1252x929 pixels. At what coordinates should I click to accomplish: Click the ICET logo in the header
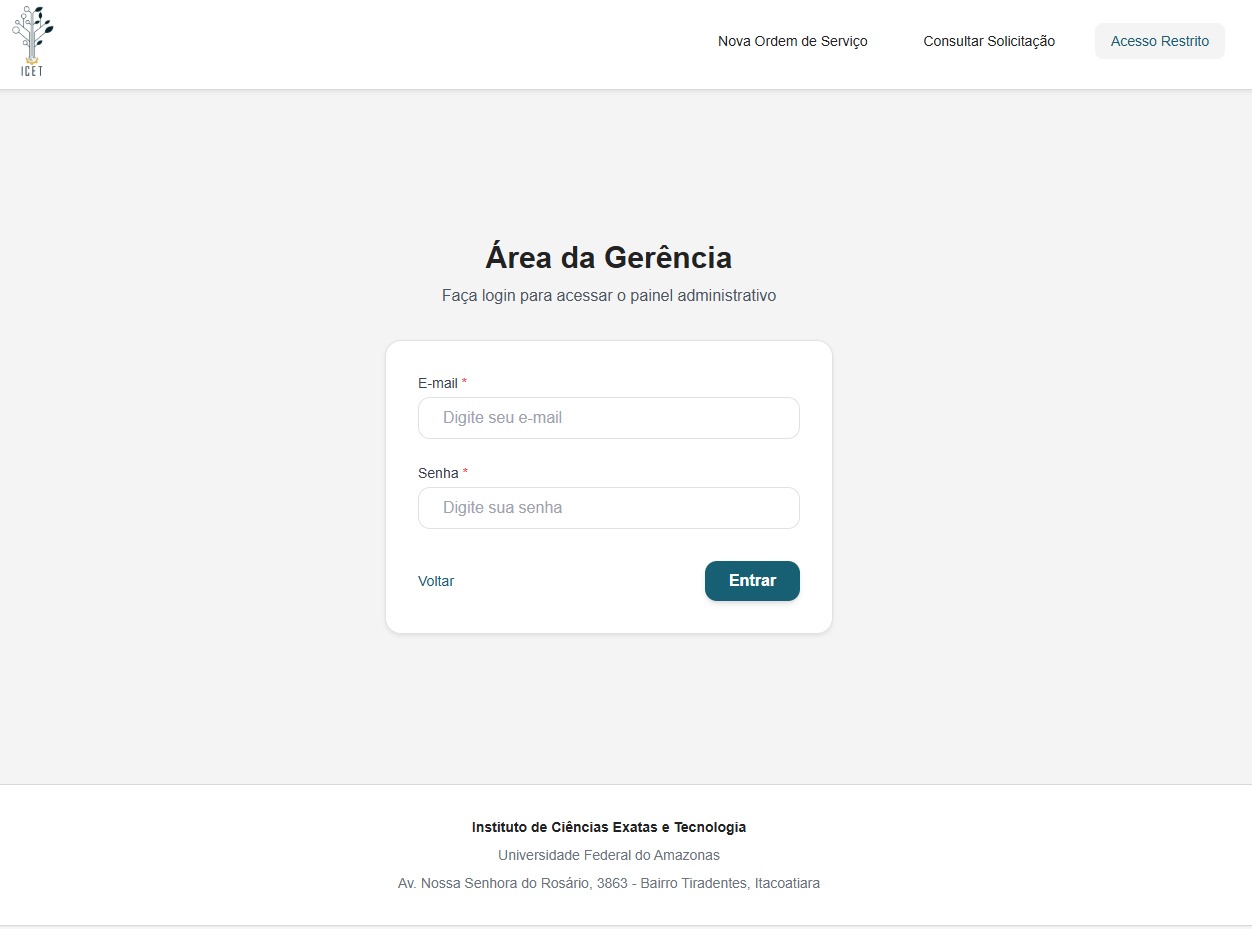31,41
